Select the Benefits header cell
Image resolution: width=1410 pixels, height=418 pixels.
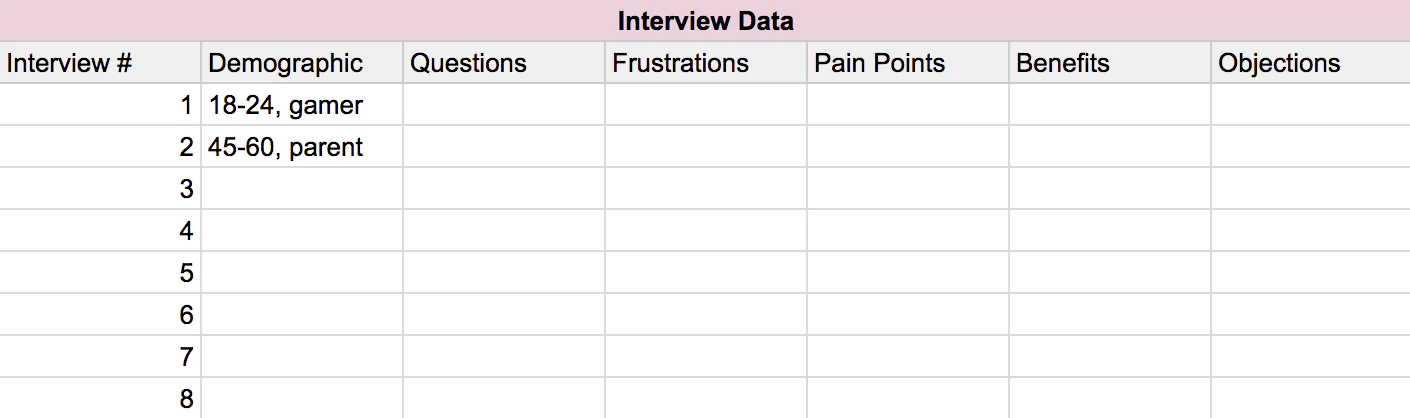(x=1110, y=63)
